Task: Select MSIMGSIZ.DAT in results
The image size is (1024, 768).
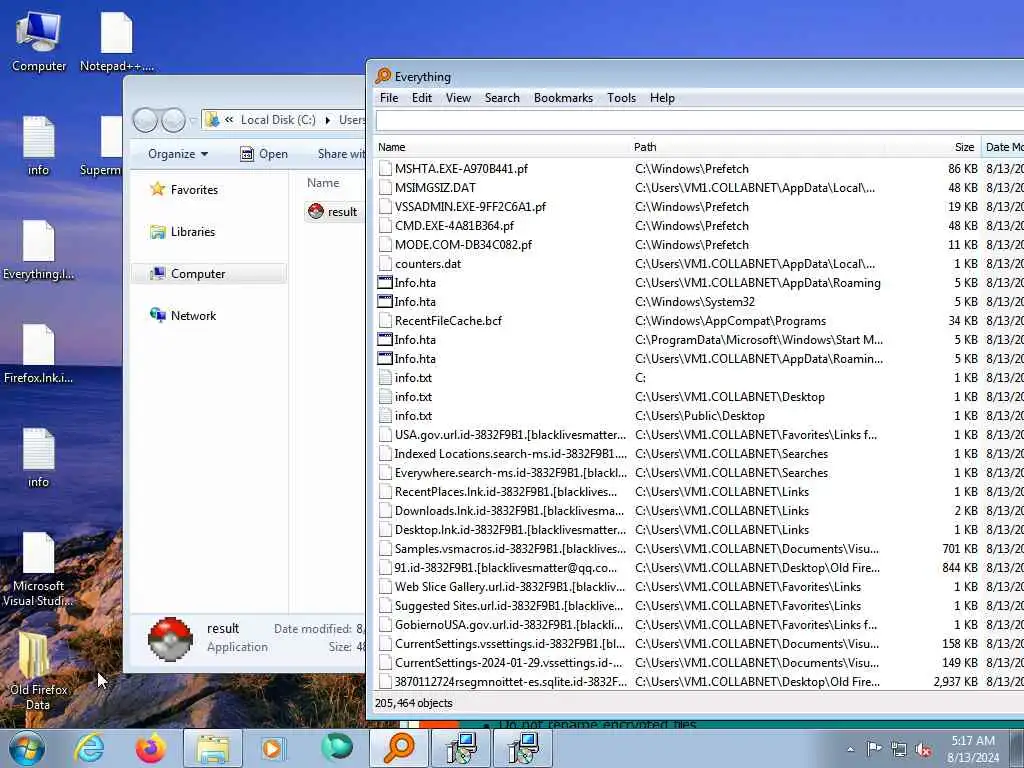Action: pyautogui.click(x=435, y=187)
